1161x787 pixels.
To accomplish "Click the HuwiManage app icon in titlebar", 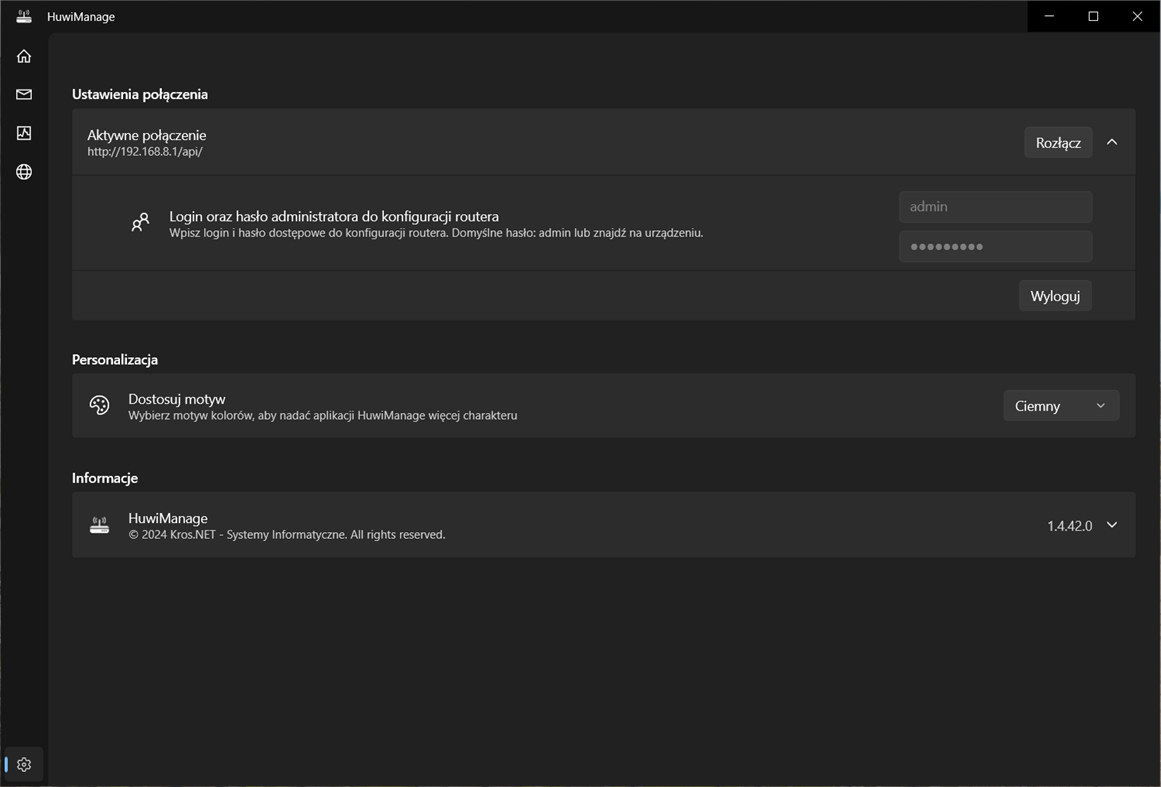I will pyautogui.click(x=23, y=16).
